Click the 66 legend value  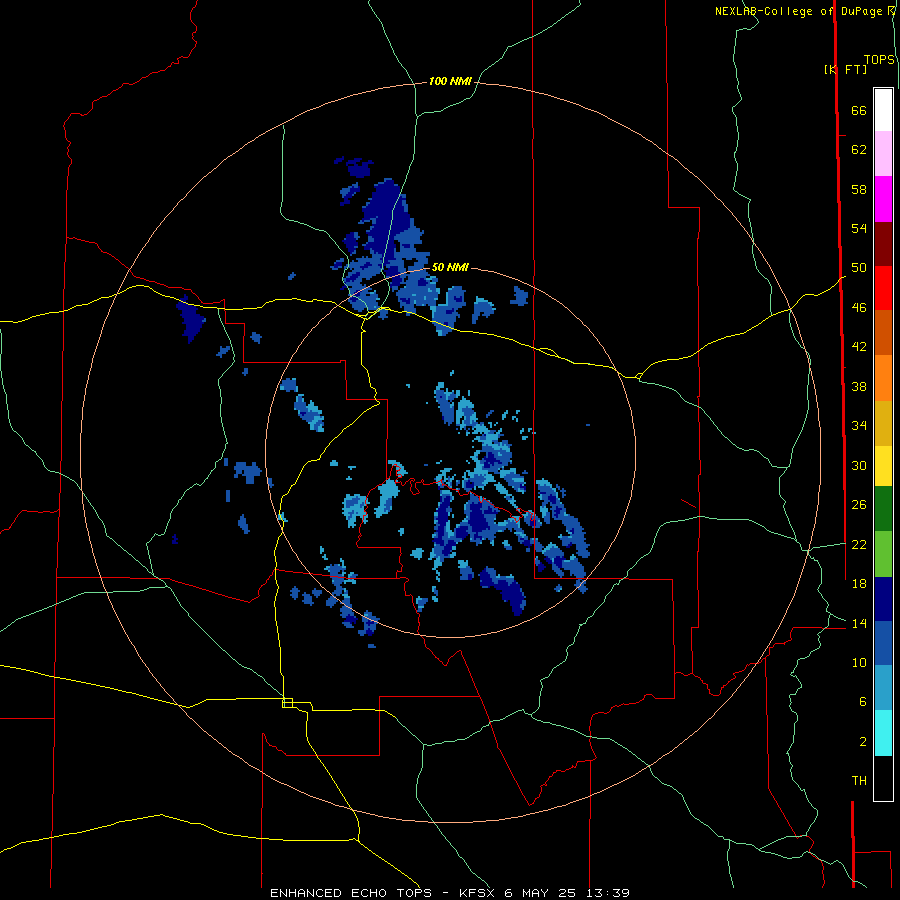tap(859, 110)
